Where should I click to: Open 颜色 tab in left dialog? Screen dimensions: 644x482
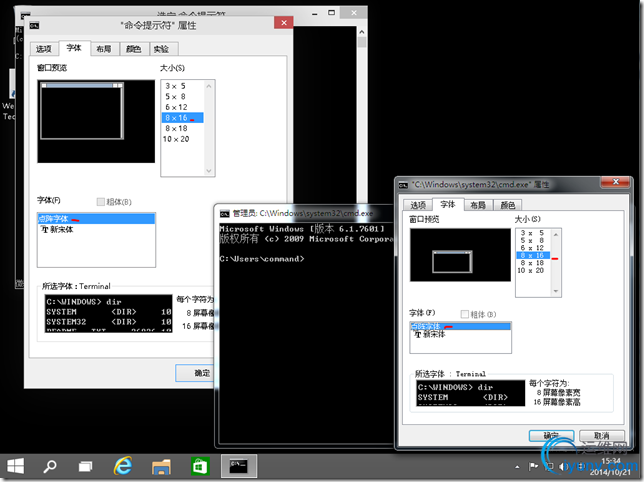(x=133, y=49)
